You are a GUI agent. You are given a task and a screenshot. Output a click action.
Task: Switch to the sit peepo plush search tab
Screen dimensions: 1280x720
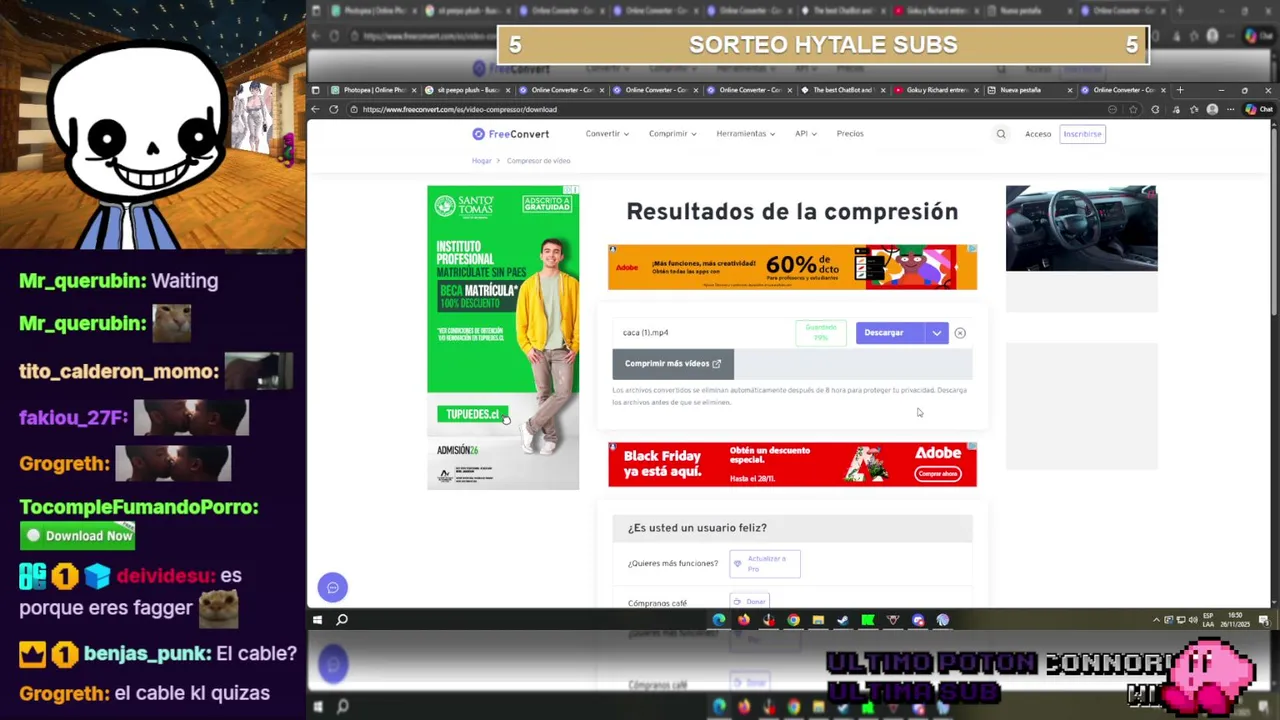[x=466, y=90]
